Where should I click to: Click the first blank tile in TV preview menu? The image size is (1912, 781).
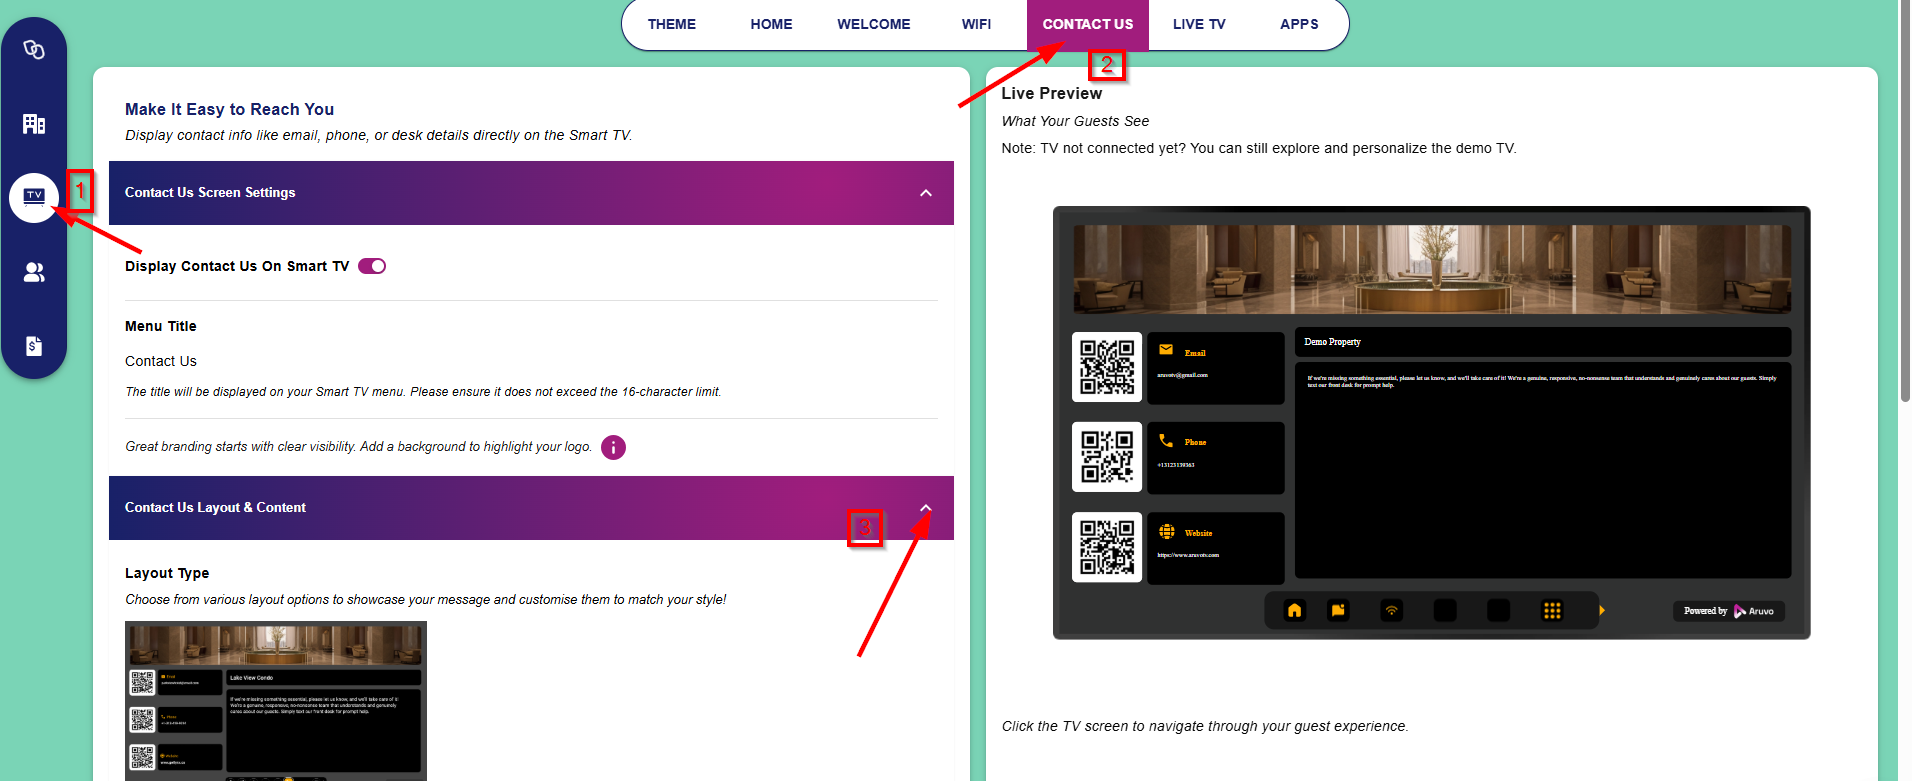(1445, 610)
